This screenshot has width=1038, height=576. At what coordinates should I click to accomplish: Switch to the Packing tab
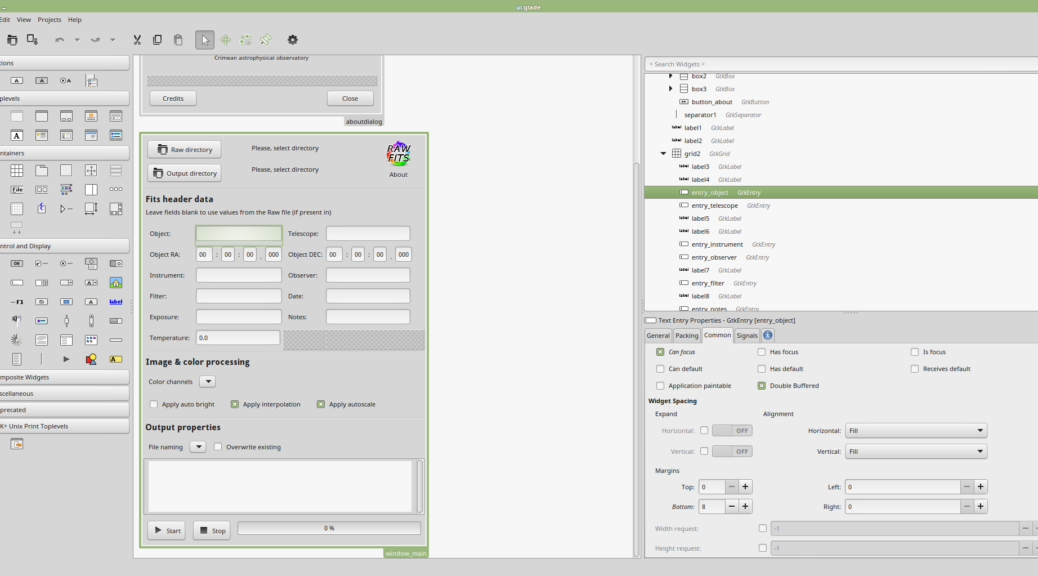687,336
